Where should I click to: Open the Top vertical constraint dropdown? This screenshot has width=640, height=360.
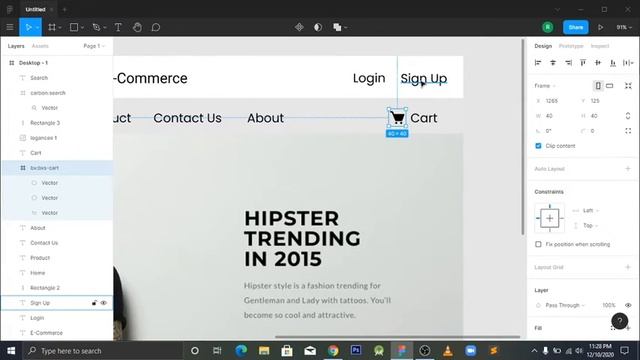(x=591, y=225)
